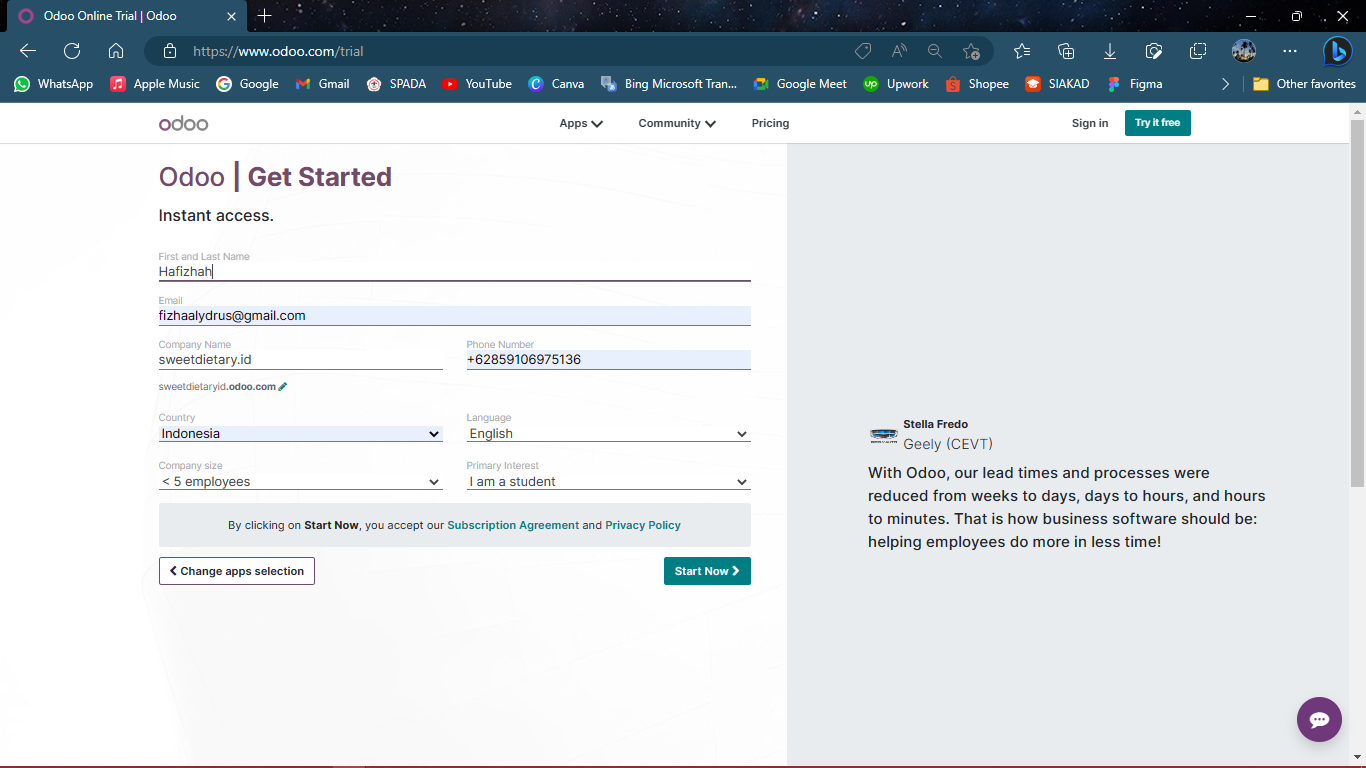Add this page to favorites star icon
This screenshot has height=768, width=1366.
(971, 51)
